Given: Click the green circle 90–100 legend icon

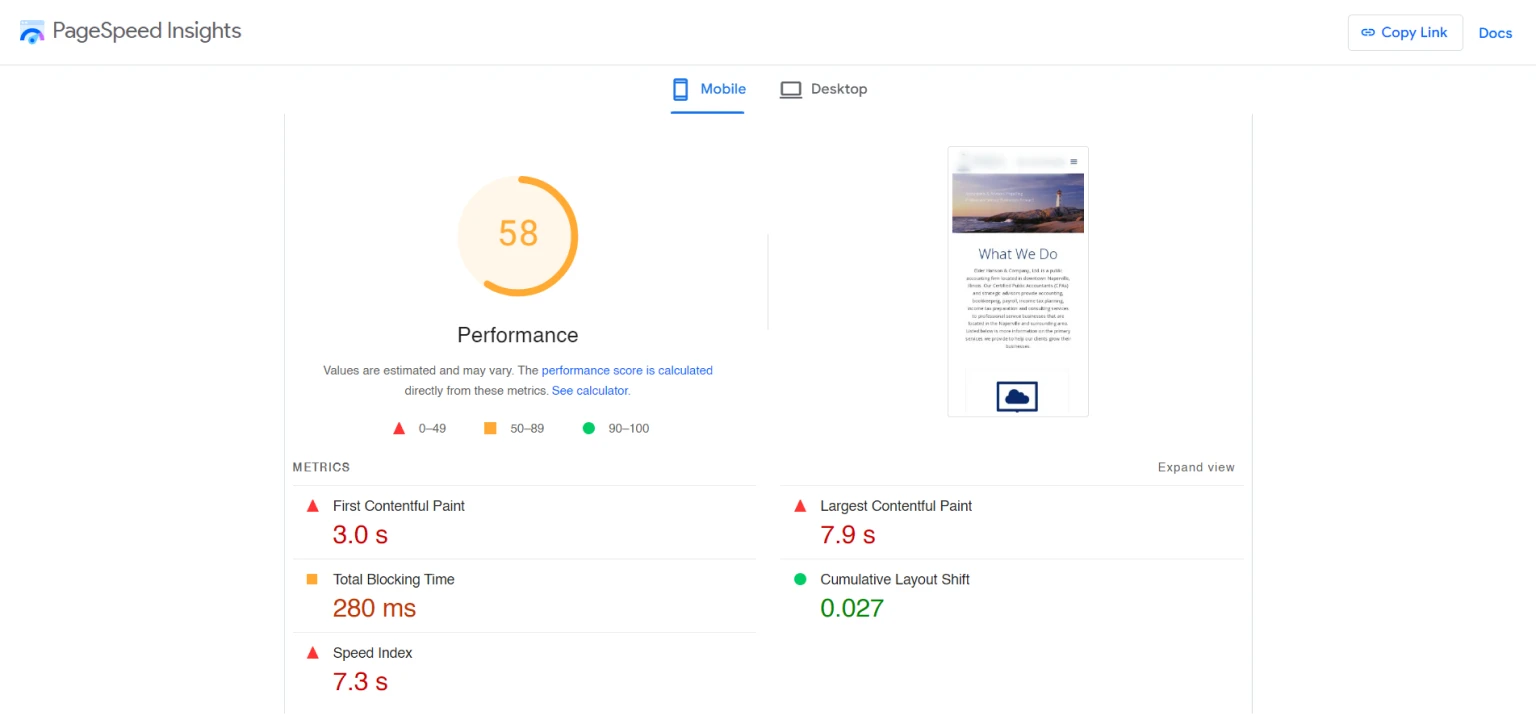Looking at the screenshot, I should click(589, 428).
